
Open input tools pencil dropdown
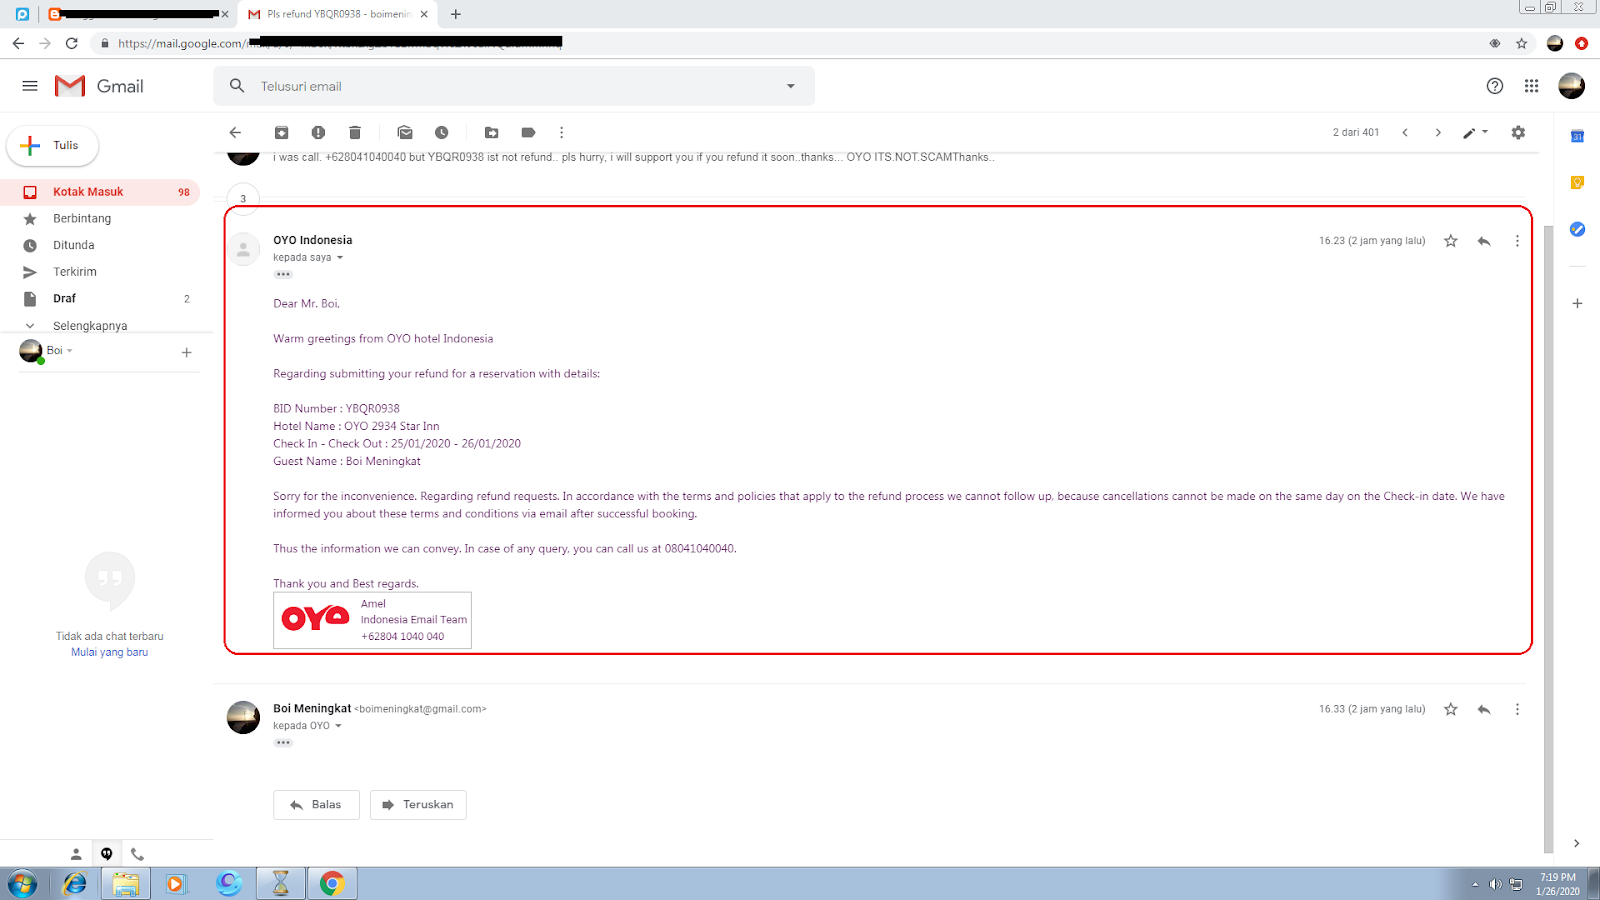pyautogui.click(x=1475, y=132)
